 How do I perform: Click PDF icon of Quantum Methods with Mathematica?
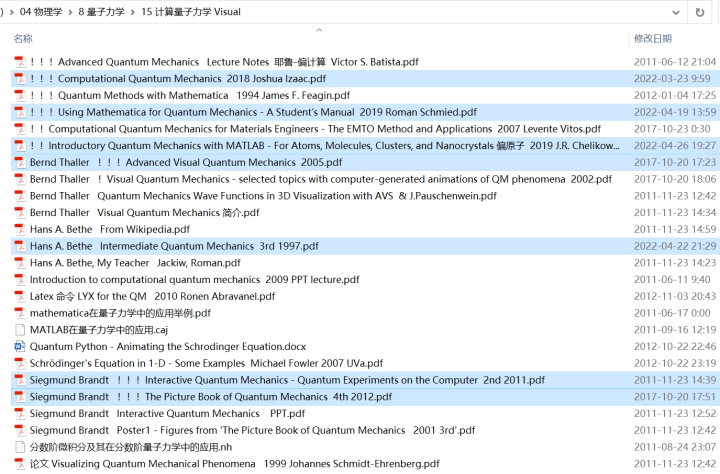(20, 96)
